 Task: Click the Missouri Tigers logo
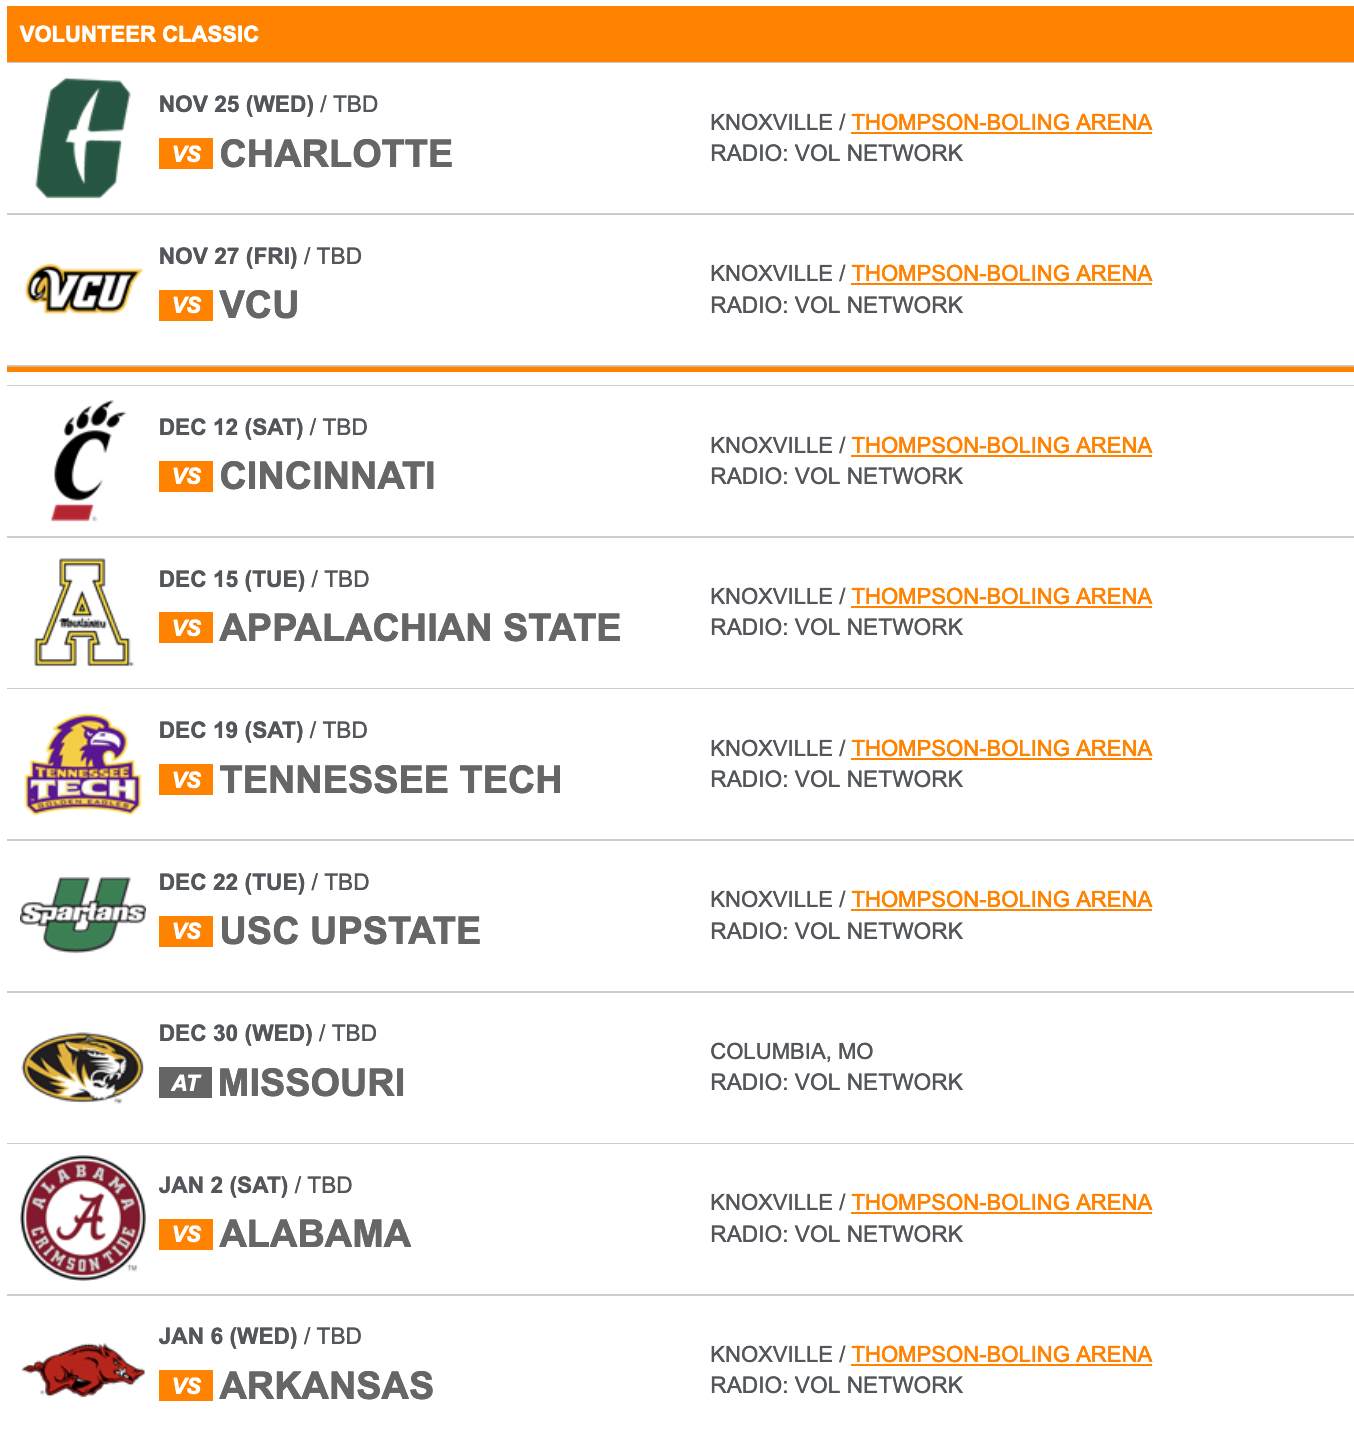(83, 1067)
